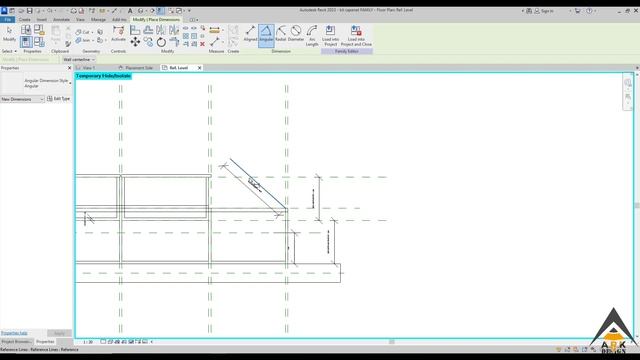Switch to the Placement Side view tab
This screenshot has width=640, height=360.
136,68
